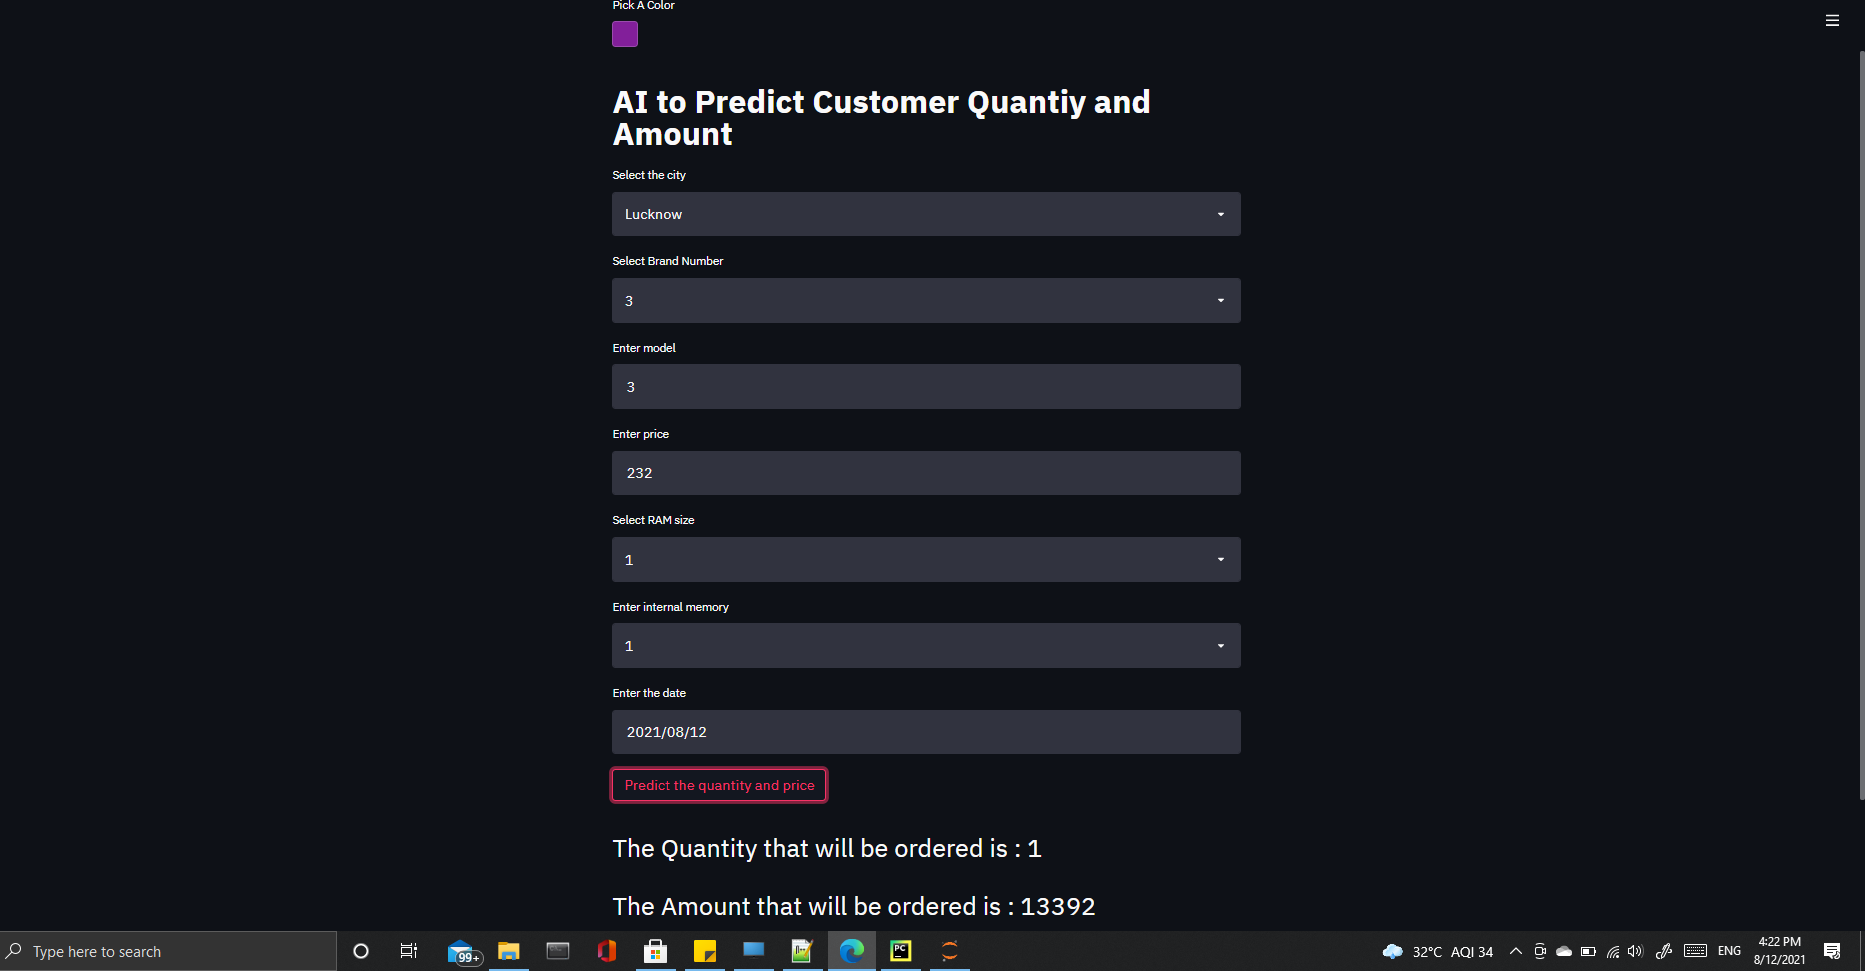Open the Select the city dropdown
Image resolution: width=1865 pixels, height=971 pixels.
click(x=925, y=214)
